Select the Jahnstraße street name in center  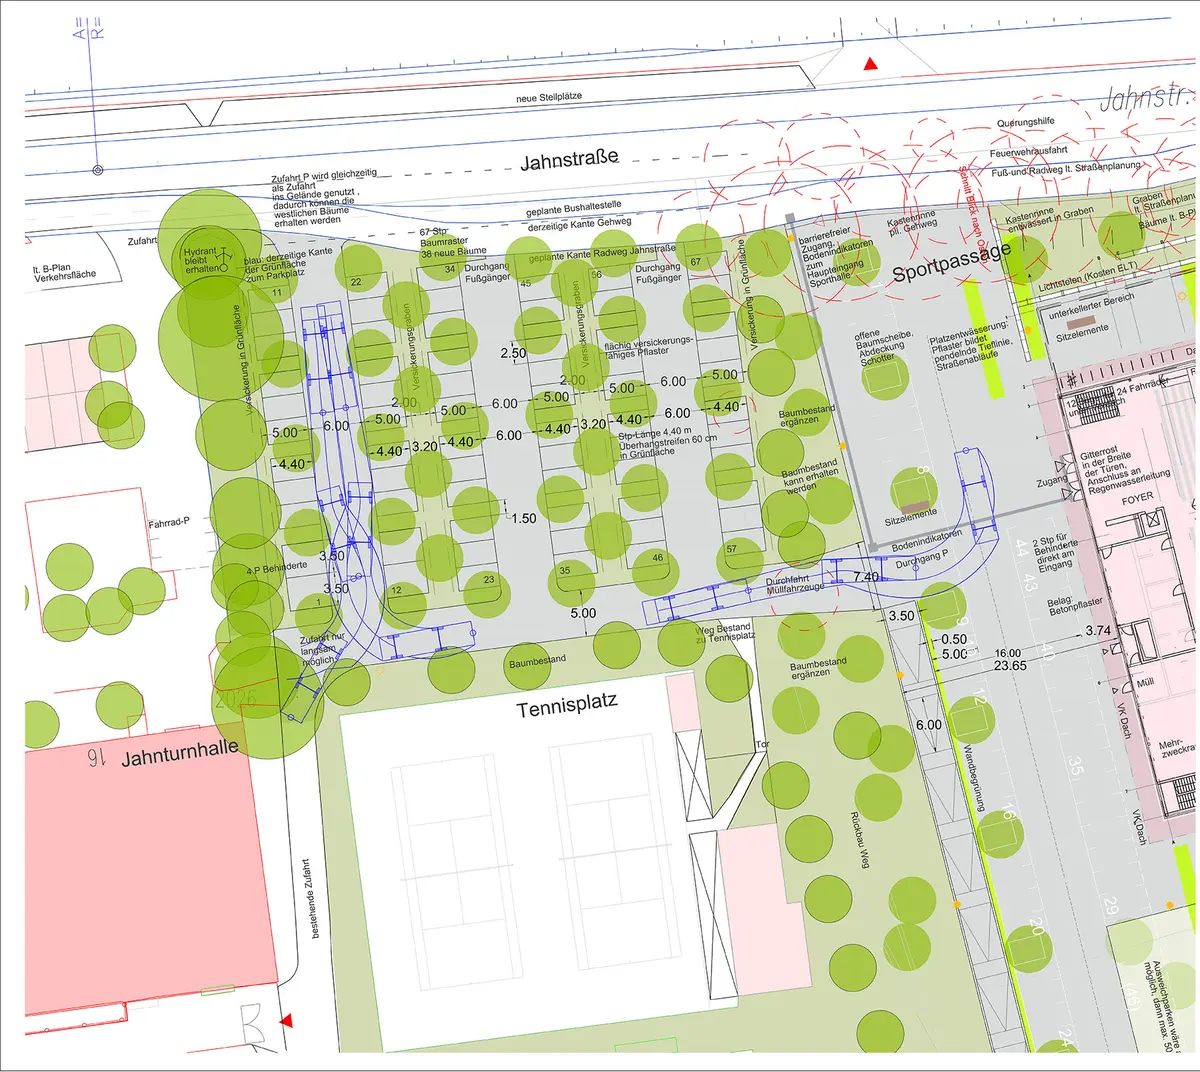click(569, 158)
